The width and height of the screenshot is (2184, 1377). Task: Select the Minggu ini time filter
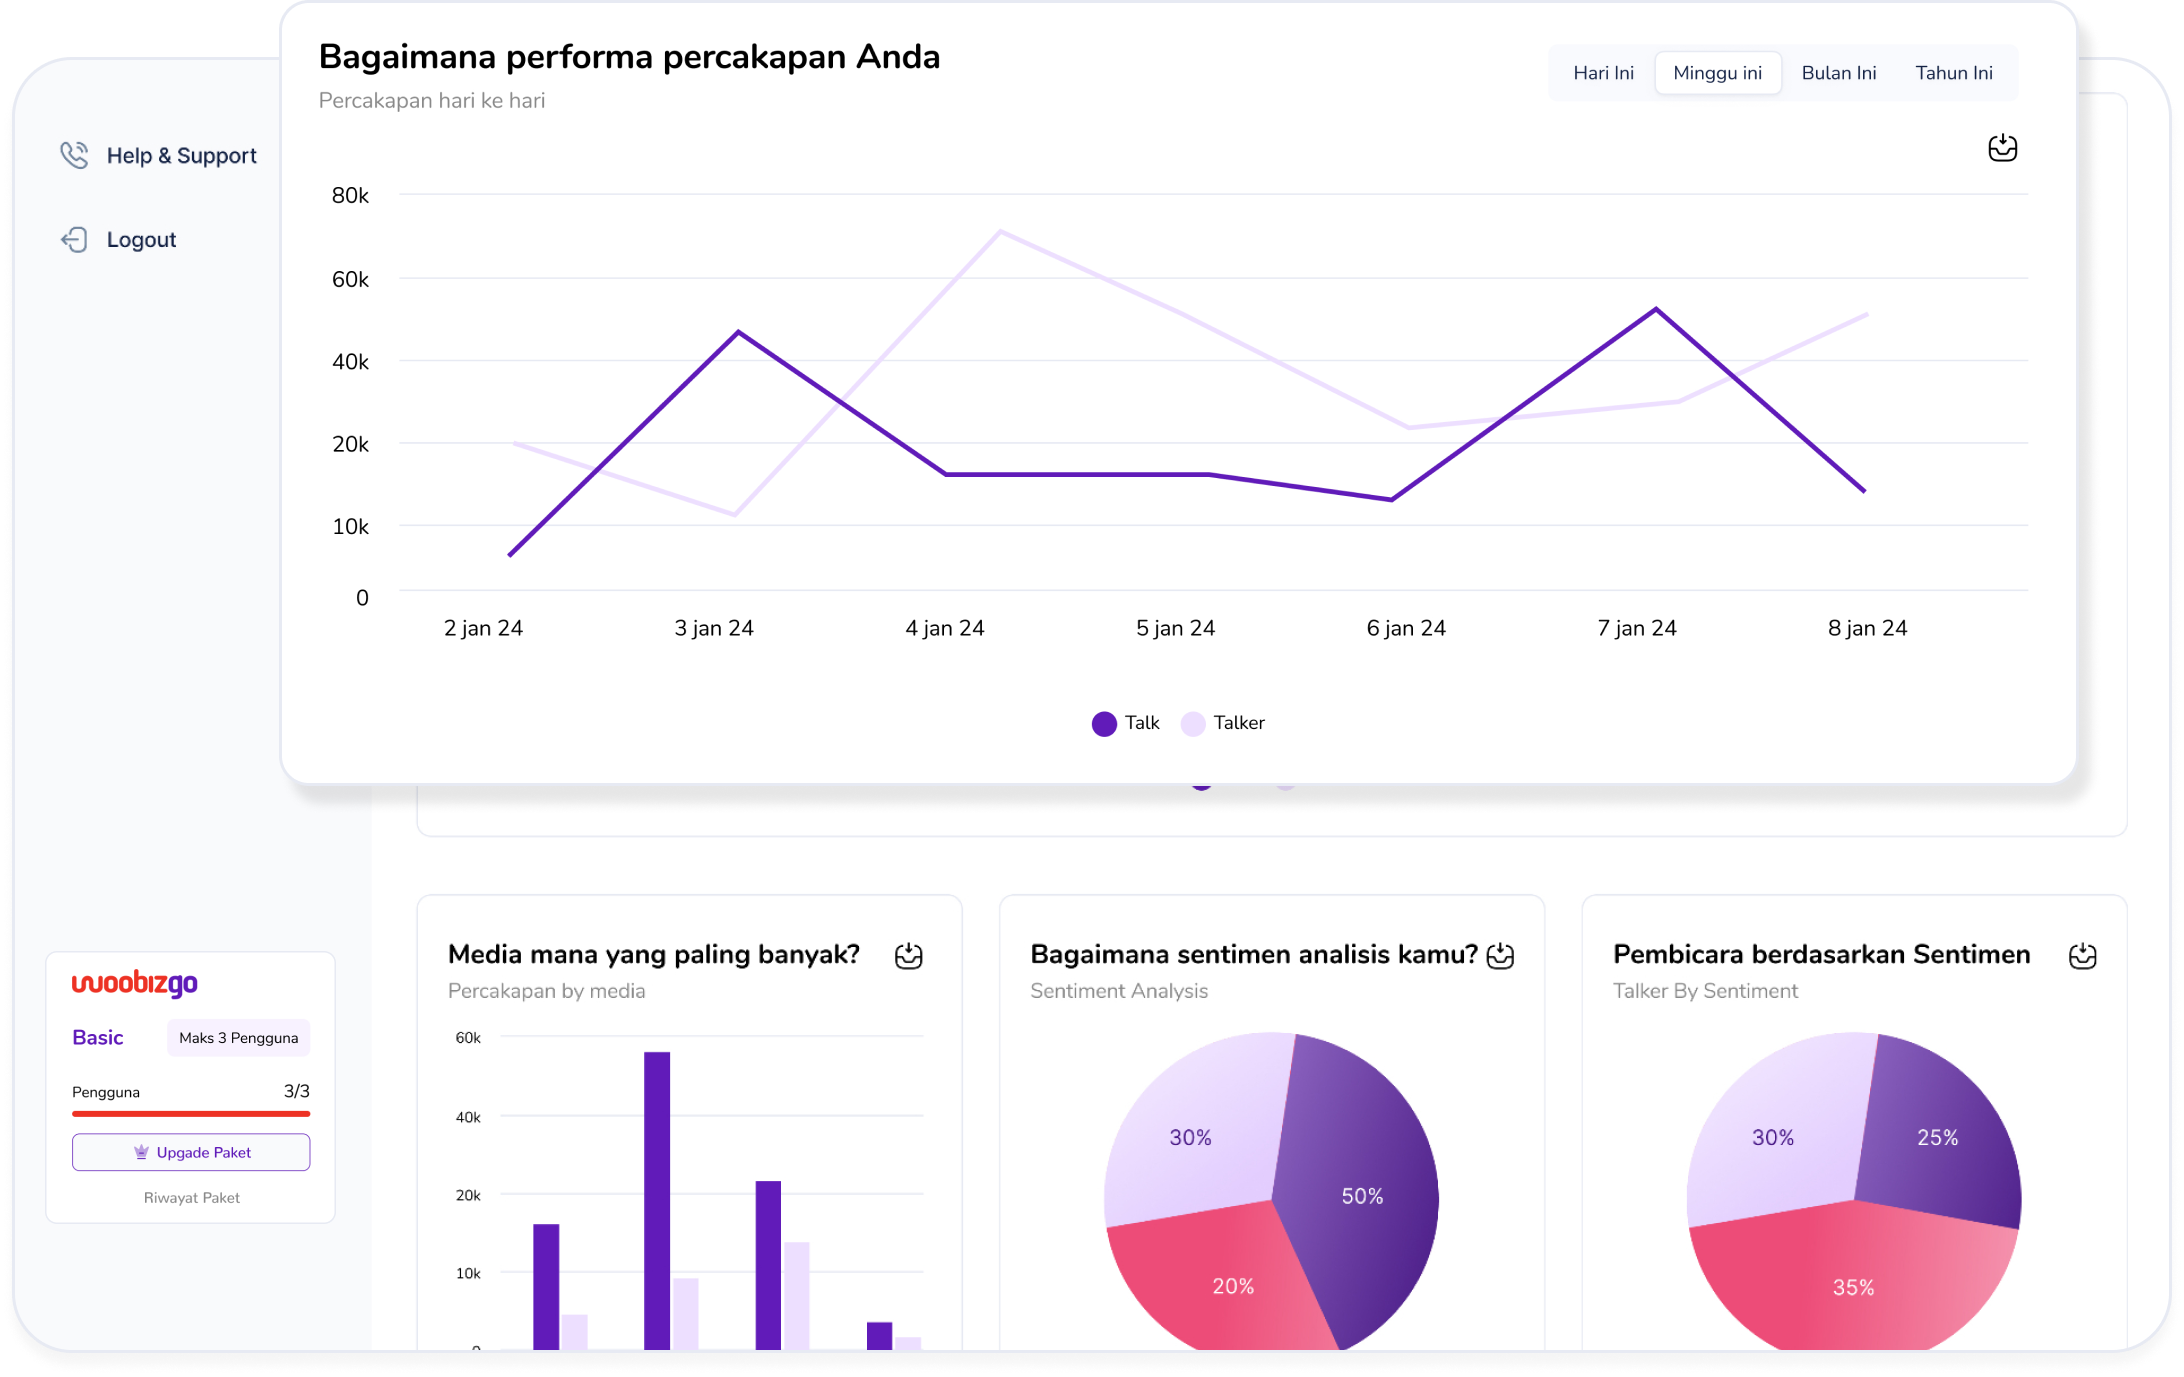[x=1718, y=72]
